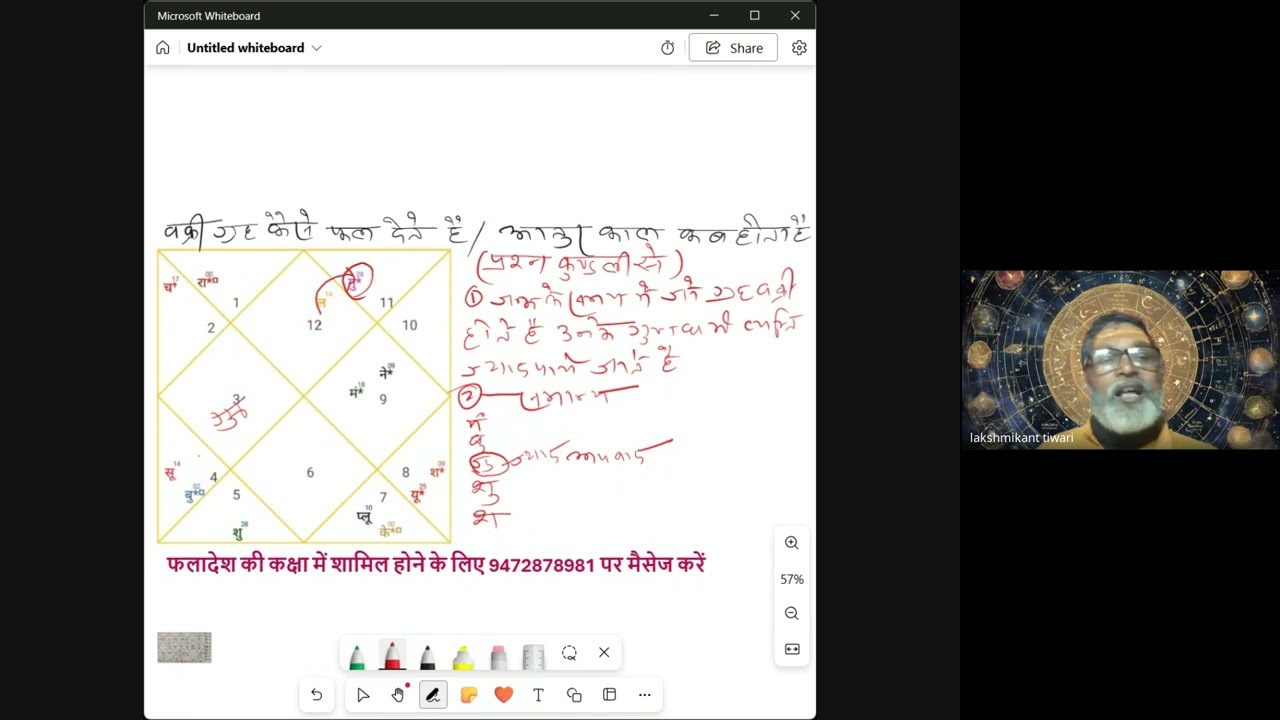Image resolution: width=1280 pixels, height=720 pixels.
Task: Maximize the Microsoft Whiteboard window
Action: pos(755,15)
